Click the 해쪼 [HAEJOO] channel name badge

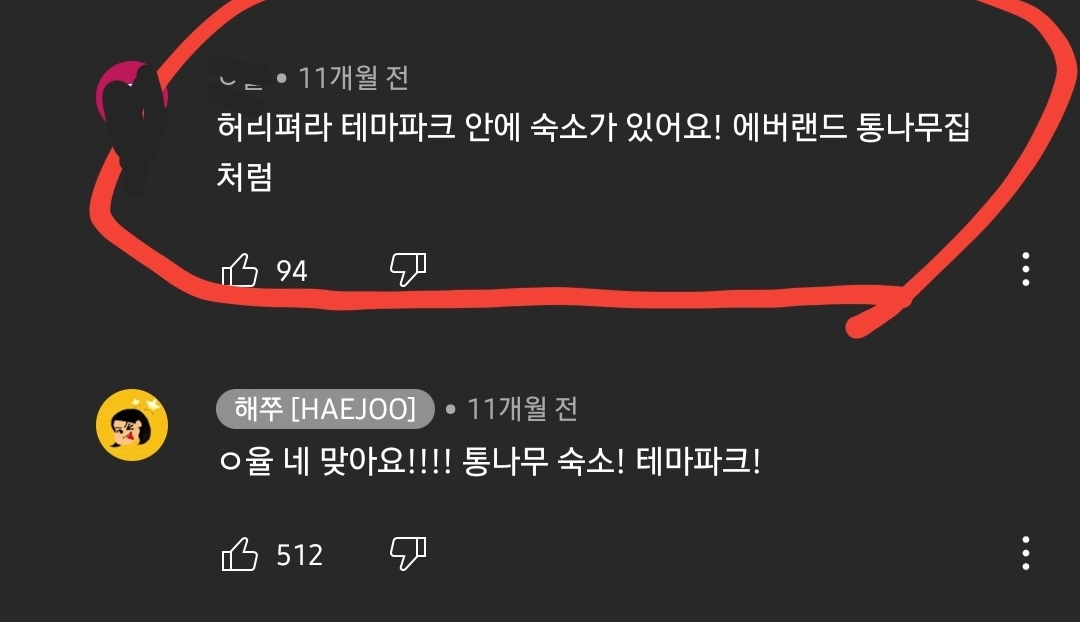click(325, 409)
